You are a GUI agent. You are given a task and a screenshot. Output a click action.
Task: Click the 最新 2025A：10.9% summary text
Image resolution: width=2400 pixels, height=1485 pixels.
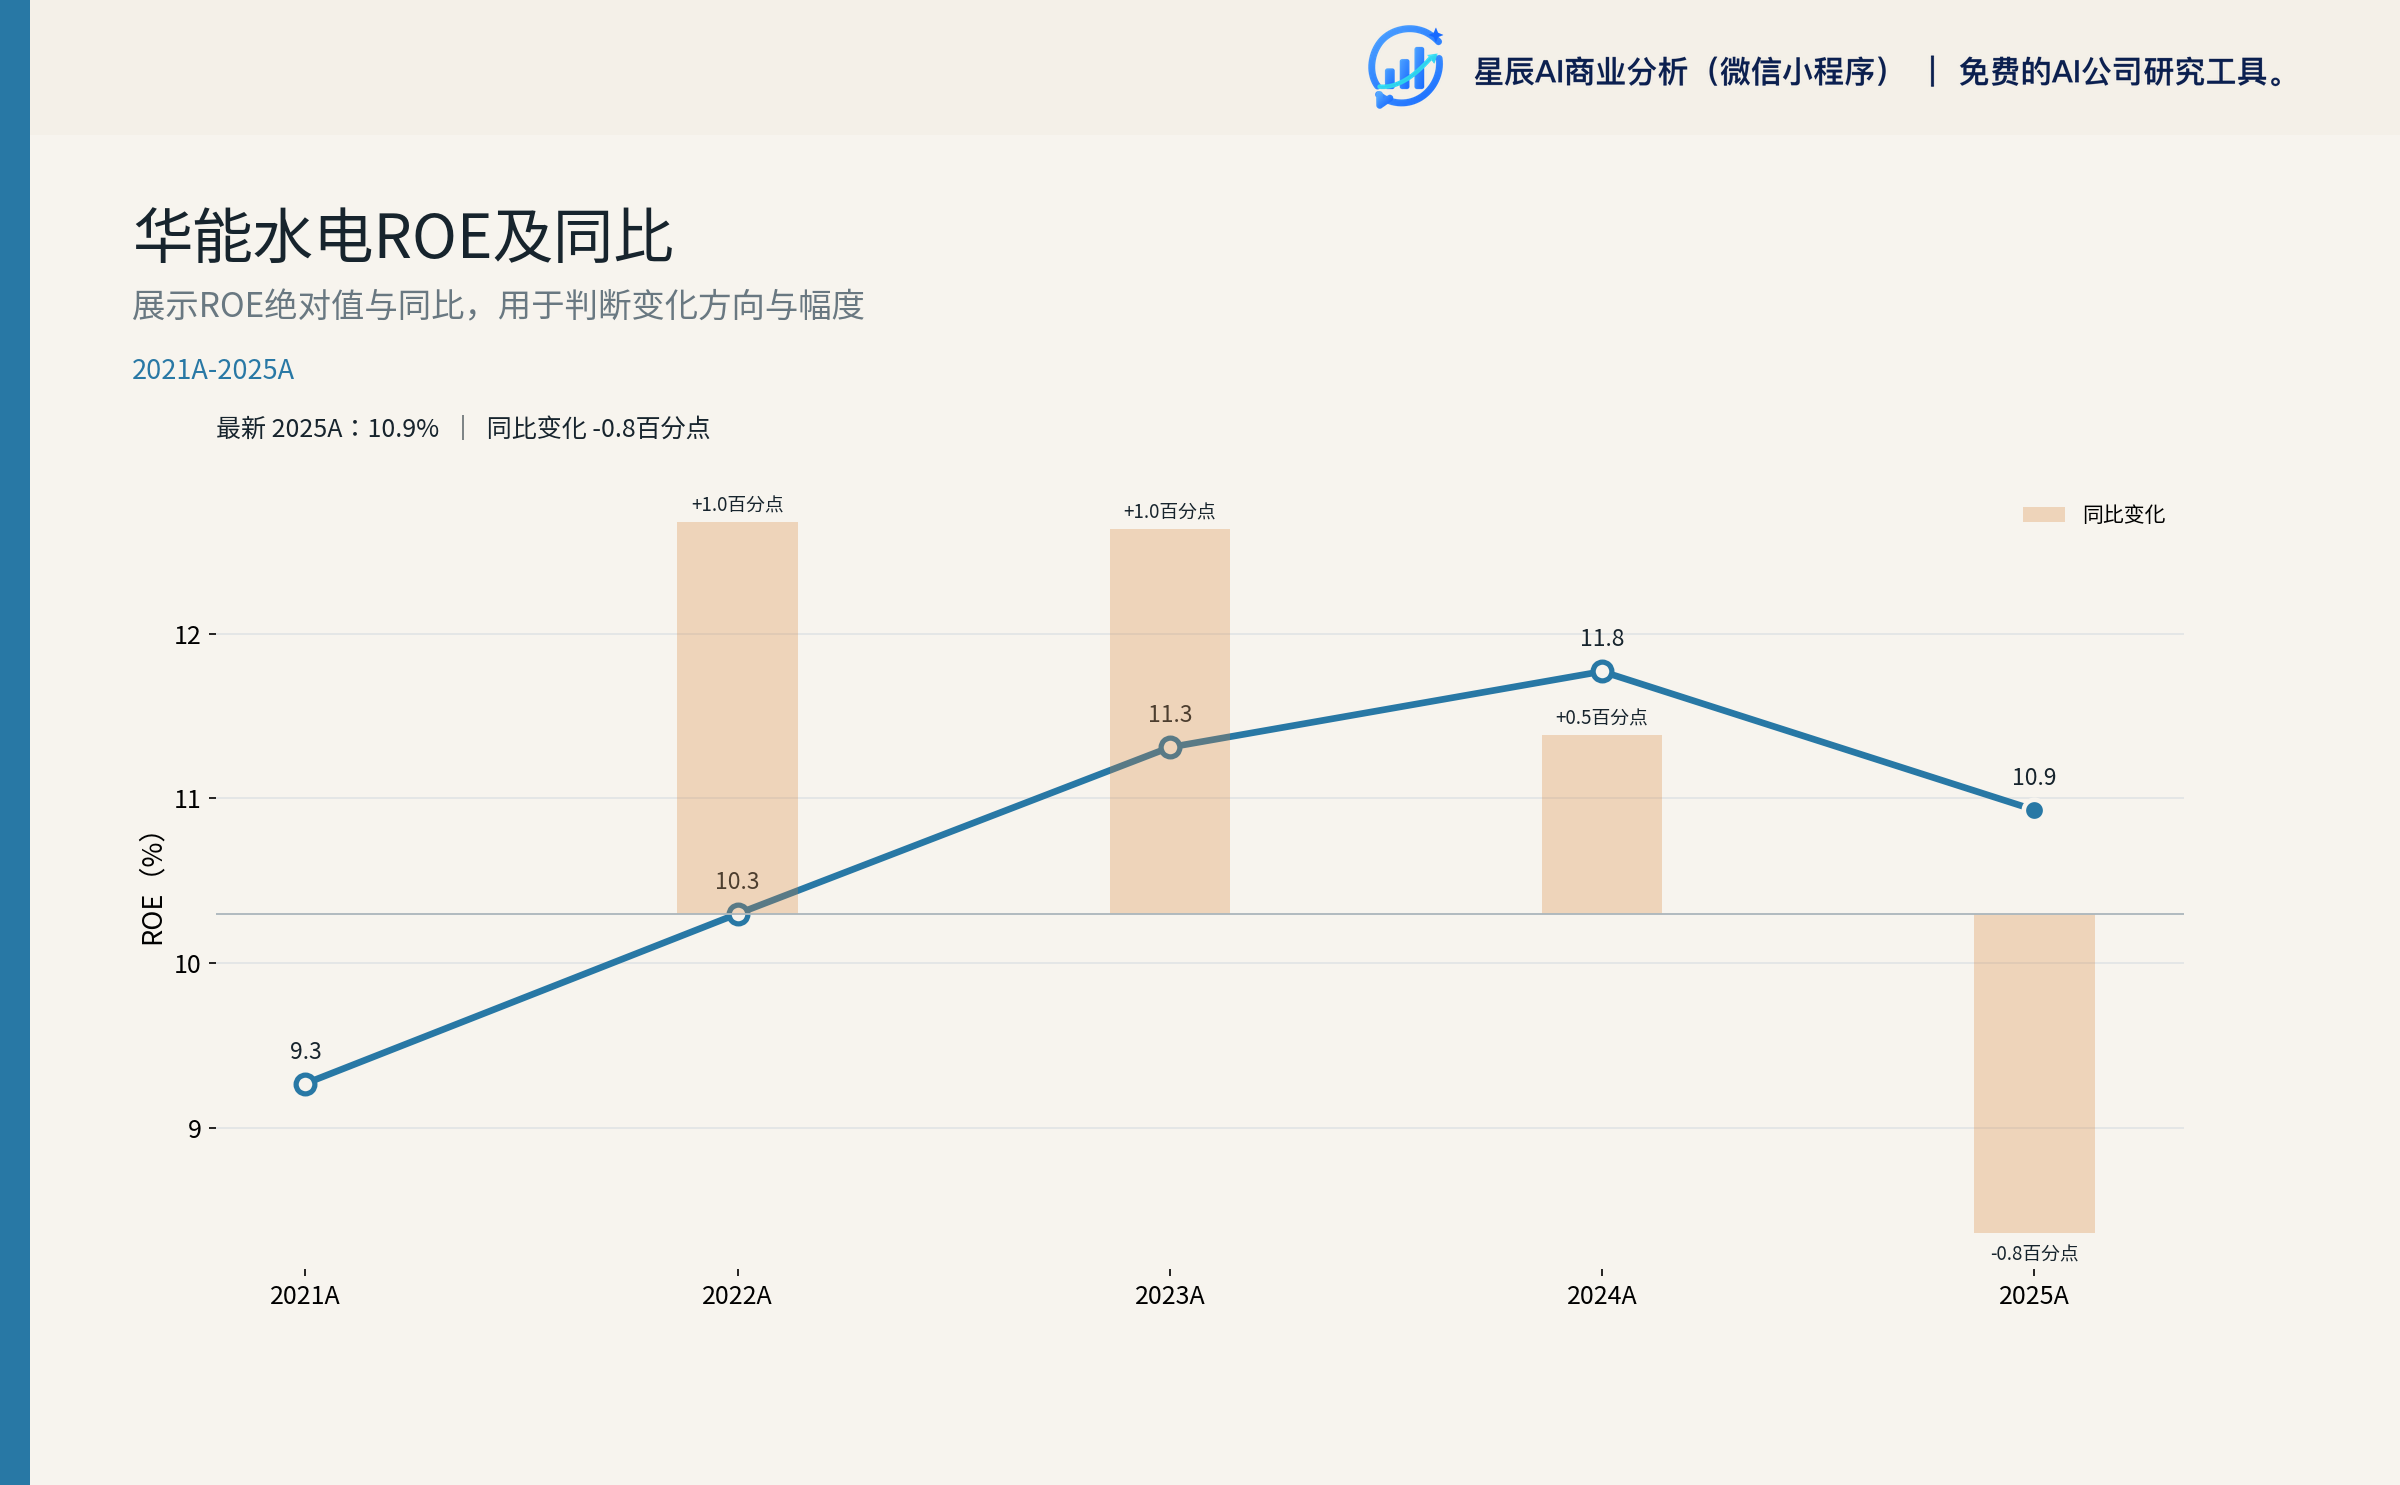[x=327, y=428]
